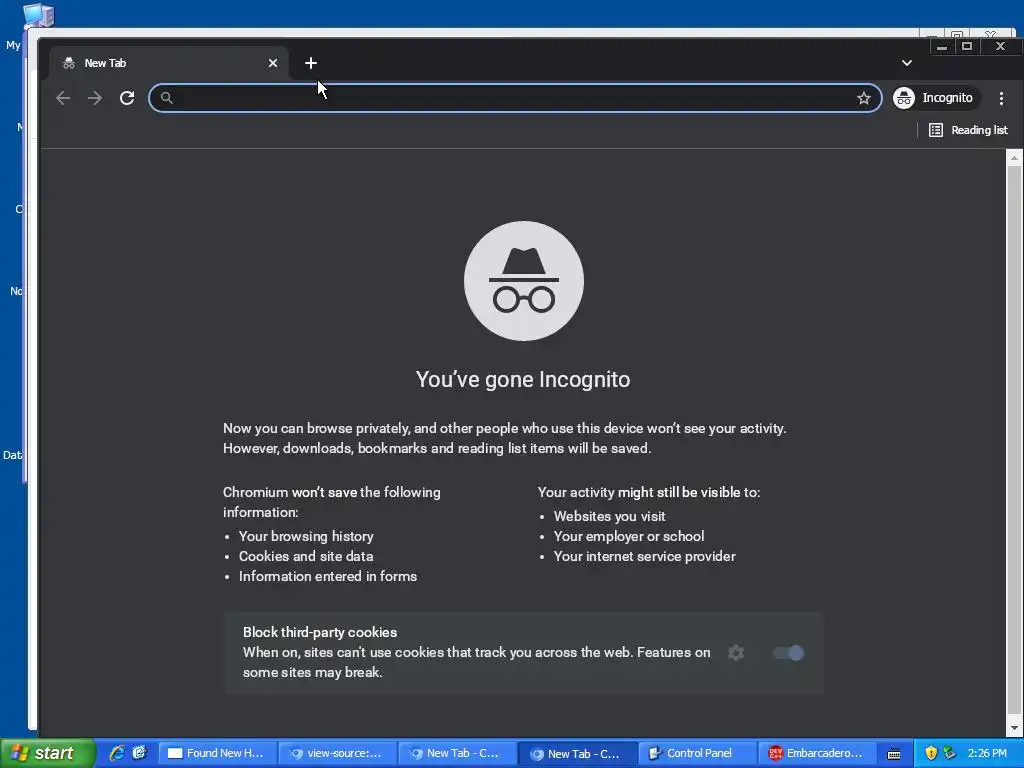Click the on-screen keyboard tray icon
This screenshot has height=768, width=1024.
pyautogui.click(x=894, y=754)
